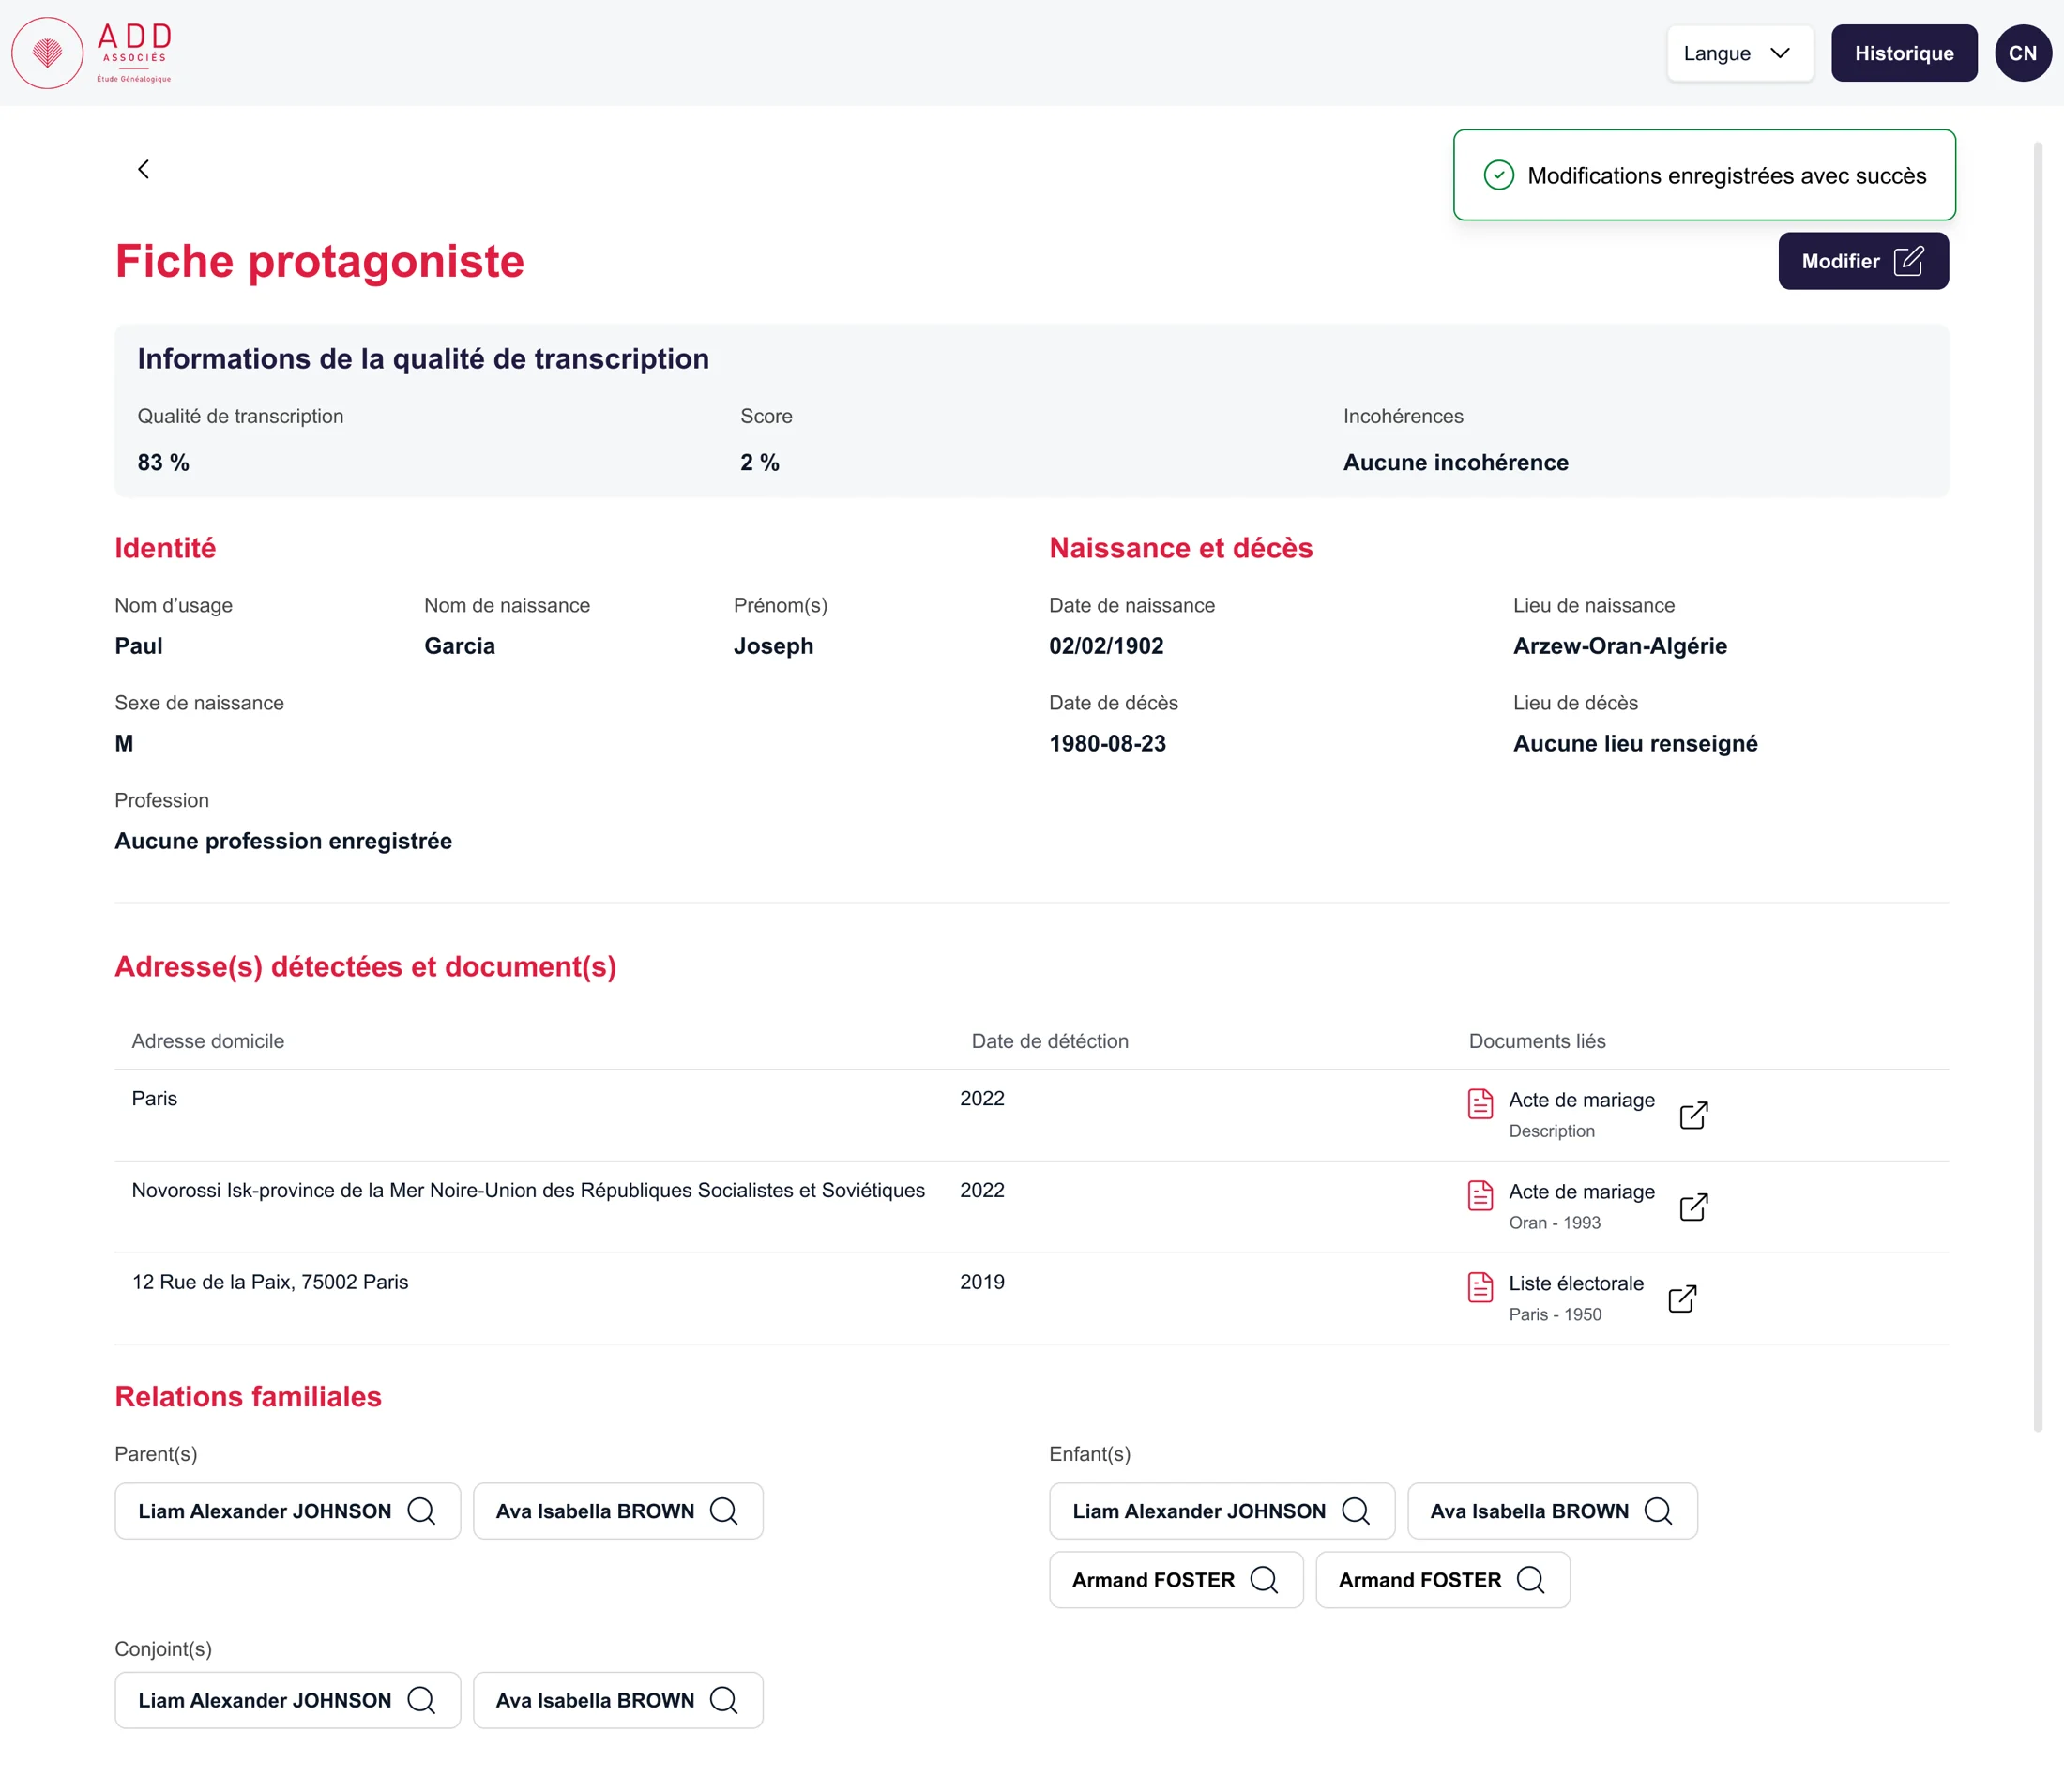The height and width of the screenshot is (1792, 2064).
Task: Search parent Liam Alexander JOHNSON magnifier icon
Action: [x=421, y=1510]
